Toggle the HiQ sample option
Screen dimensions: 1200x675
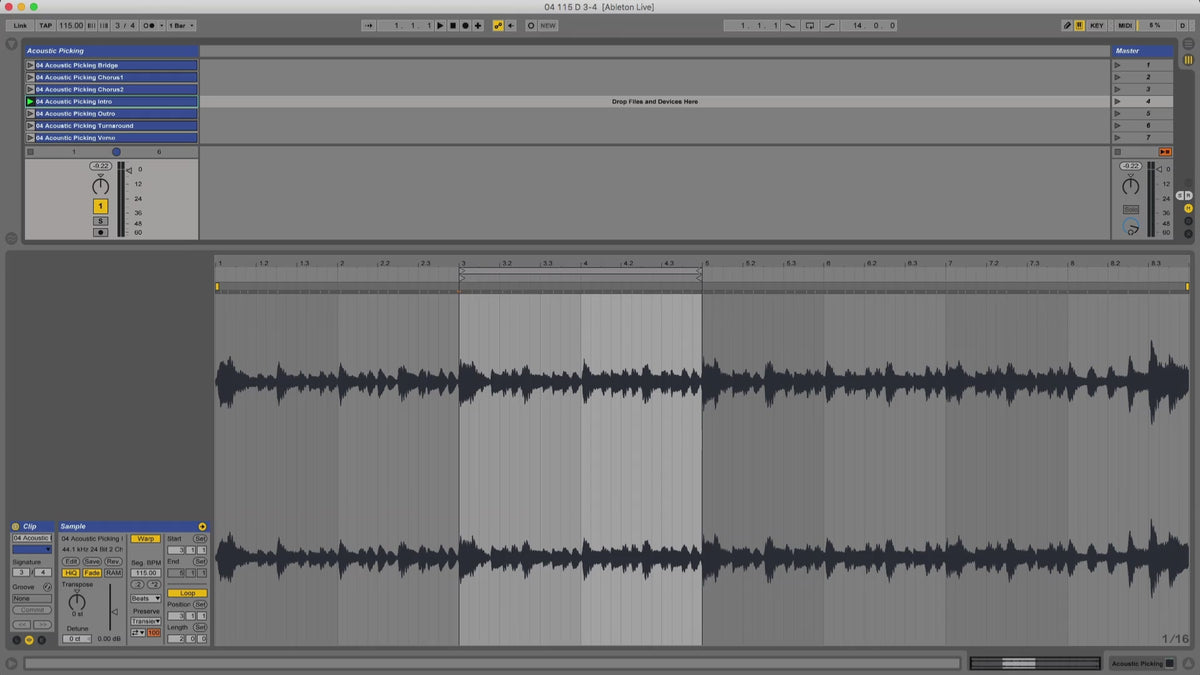[x=71, y=573]
